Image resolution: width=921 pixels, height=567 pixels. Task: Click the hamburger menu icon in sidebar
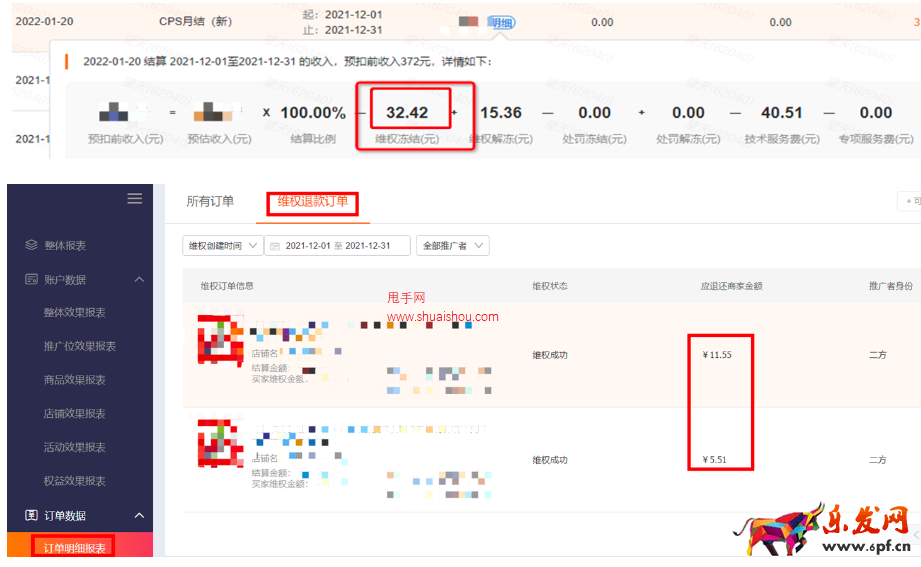pos(134,199)
